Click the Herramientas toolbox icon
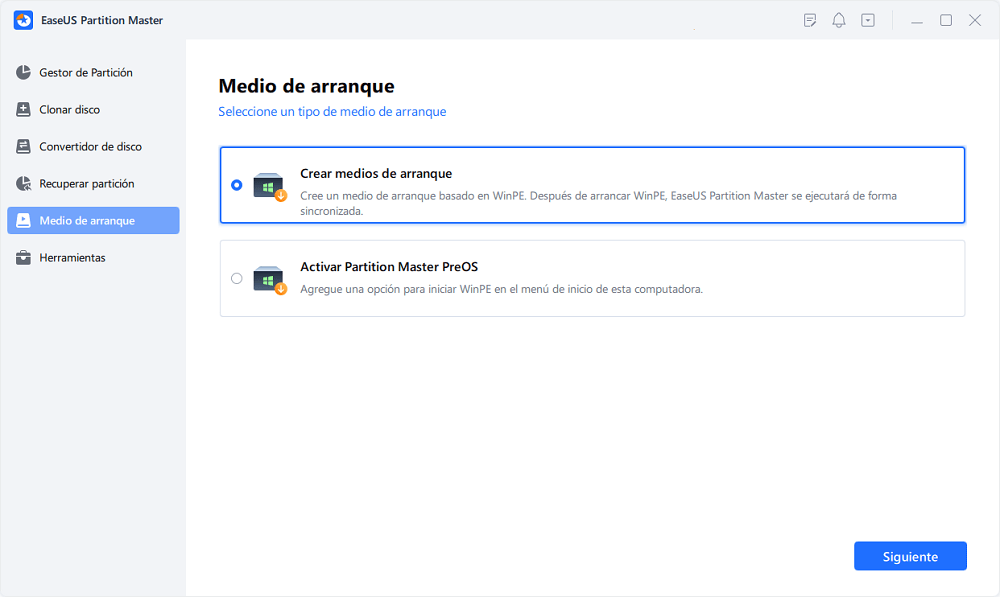 (x=24, y=258)
